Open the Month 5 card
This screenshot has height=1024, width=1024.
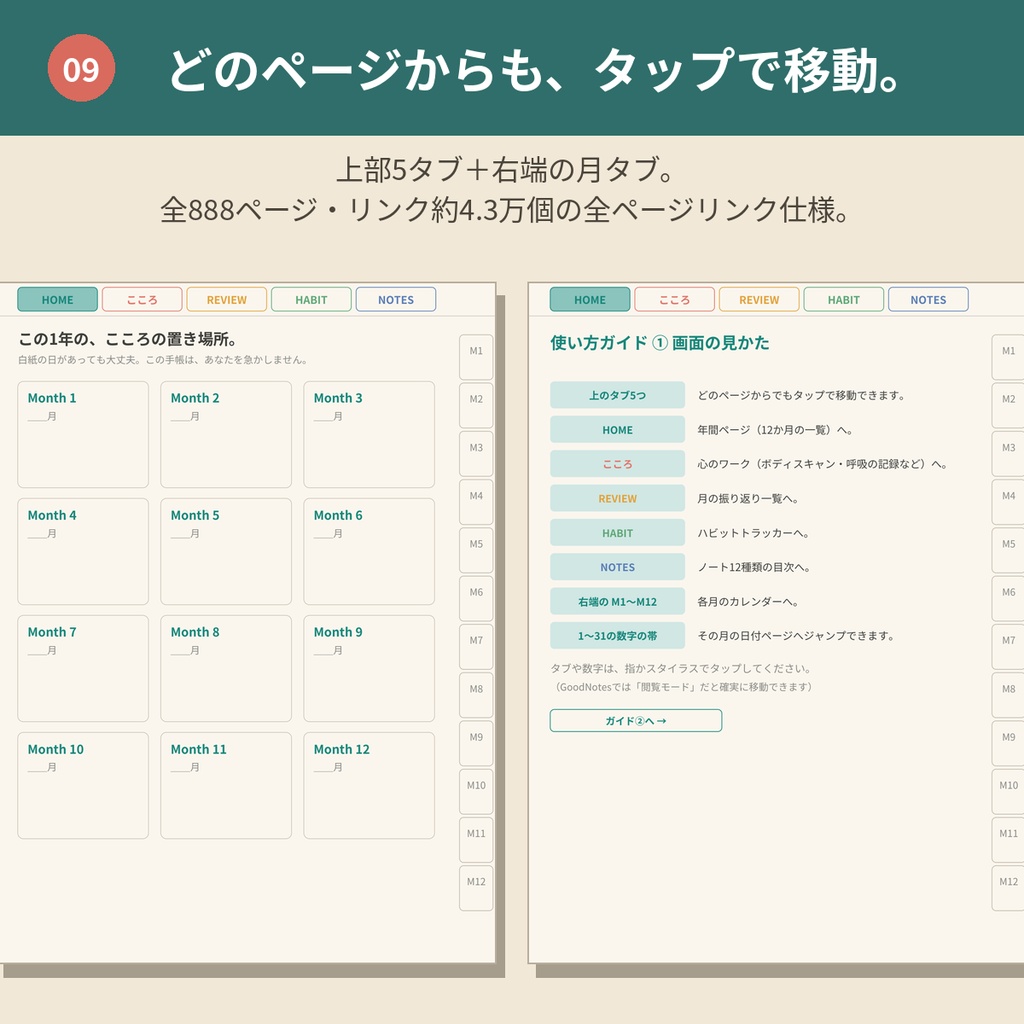tap(226, 552)
